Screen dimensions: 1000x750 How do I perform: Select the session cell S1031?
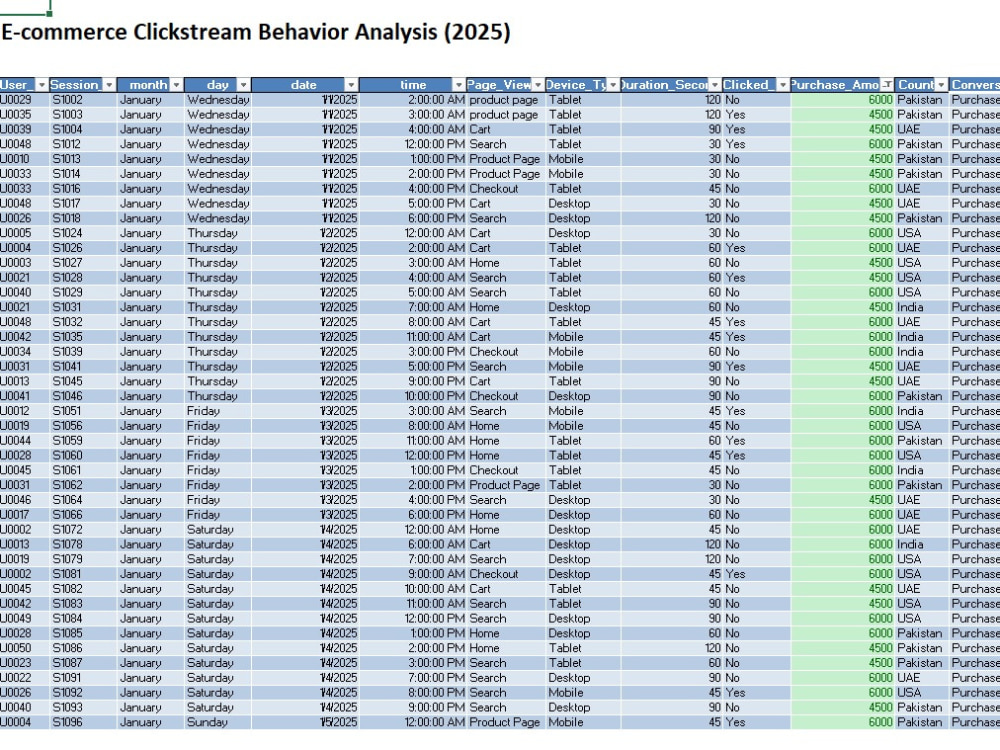[84, 307]
